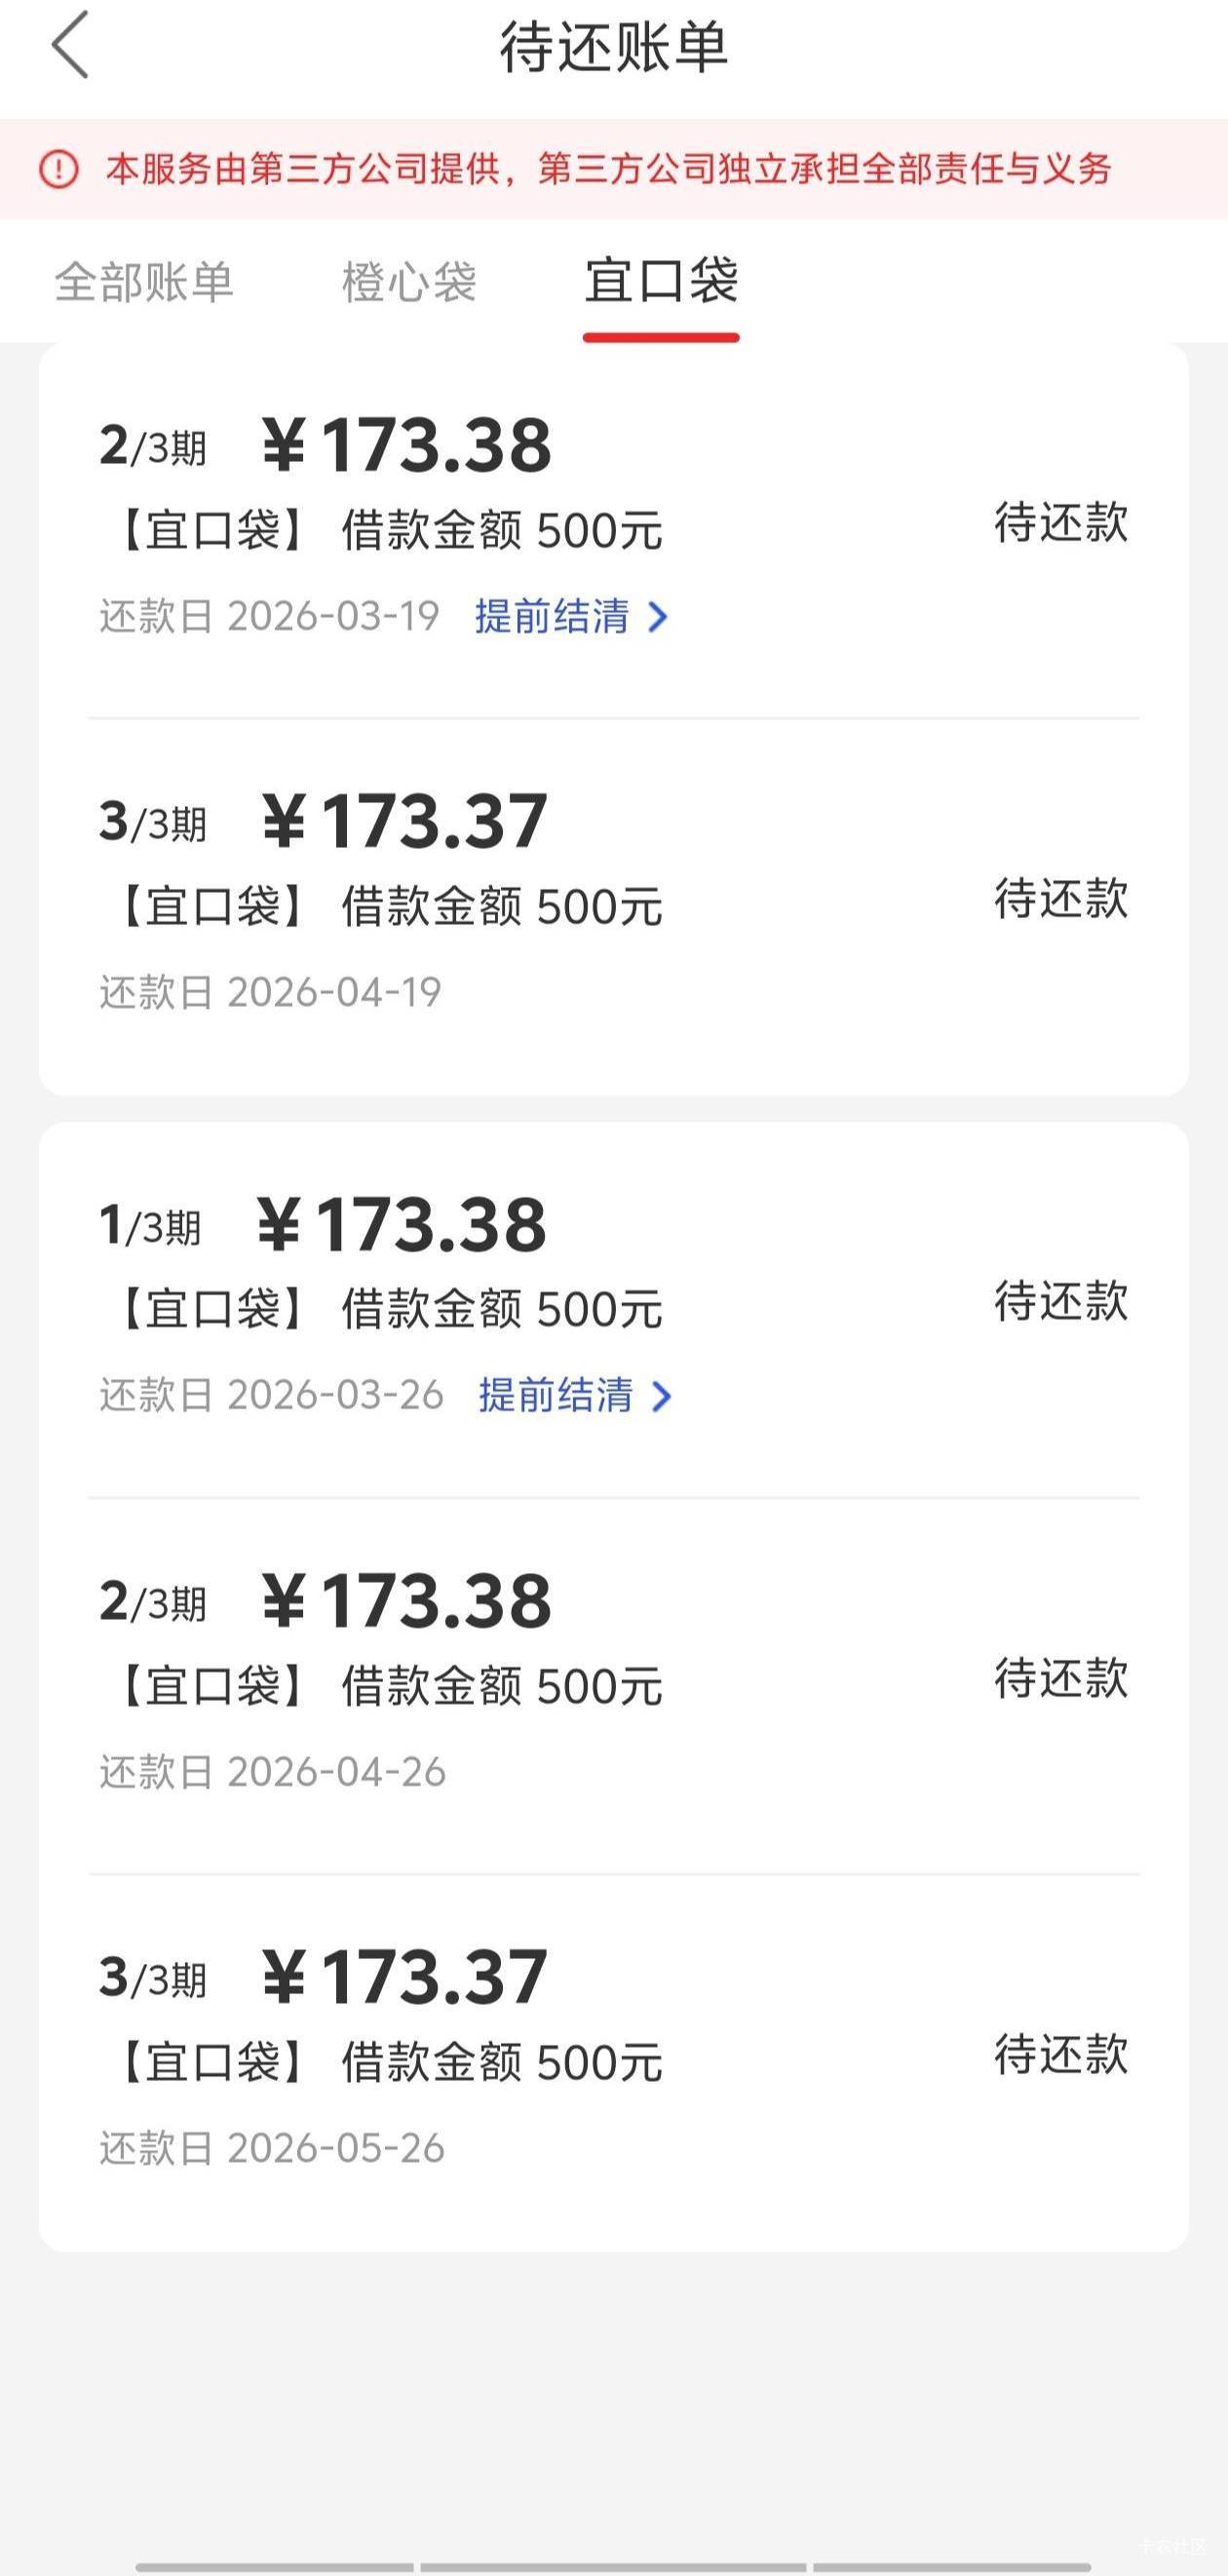Tap chevron next to 2026-03-19 提前结清

[657, 617]
